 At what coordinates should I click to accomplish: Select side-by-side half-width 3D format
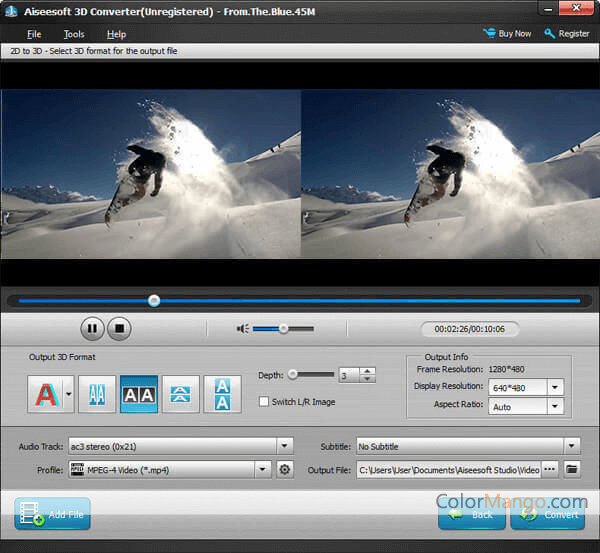click(x=97, y=394)
